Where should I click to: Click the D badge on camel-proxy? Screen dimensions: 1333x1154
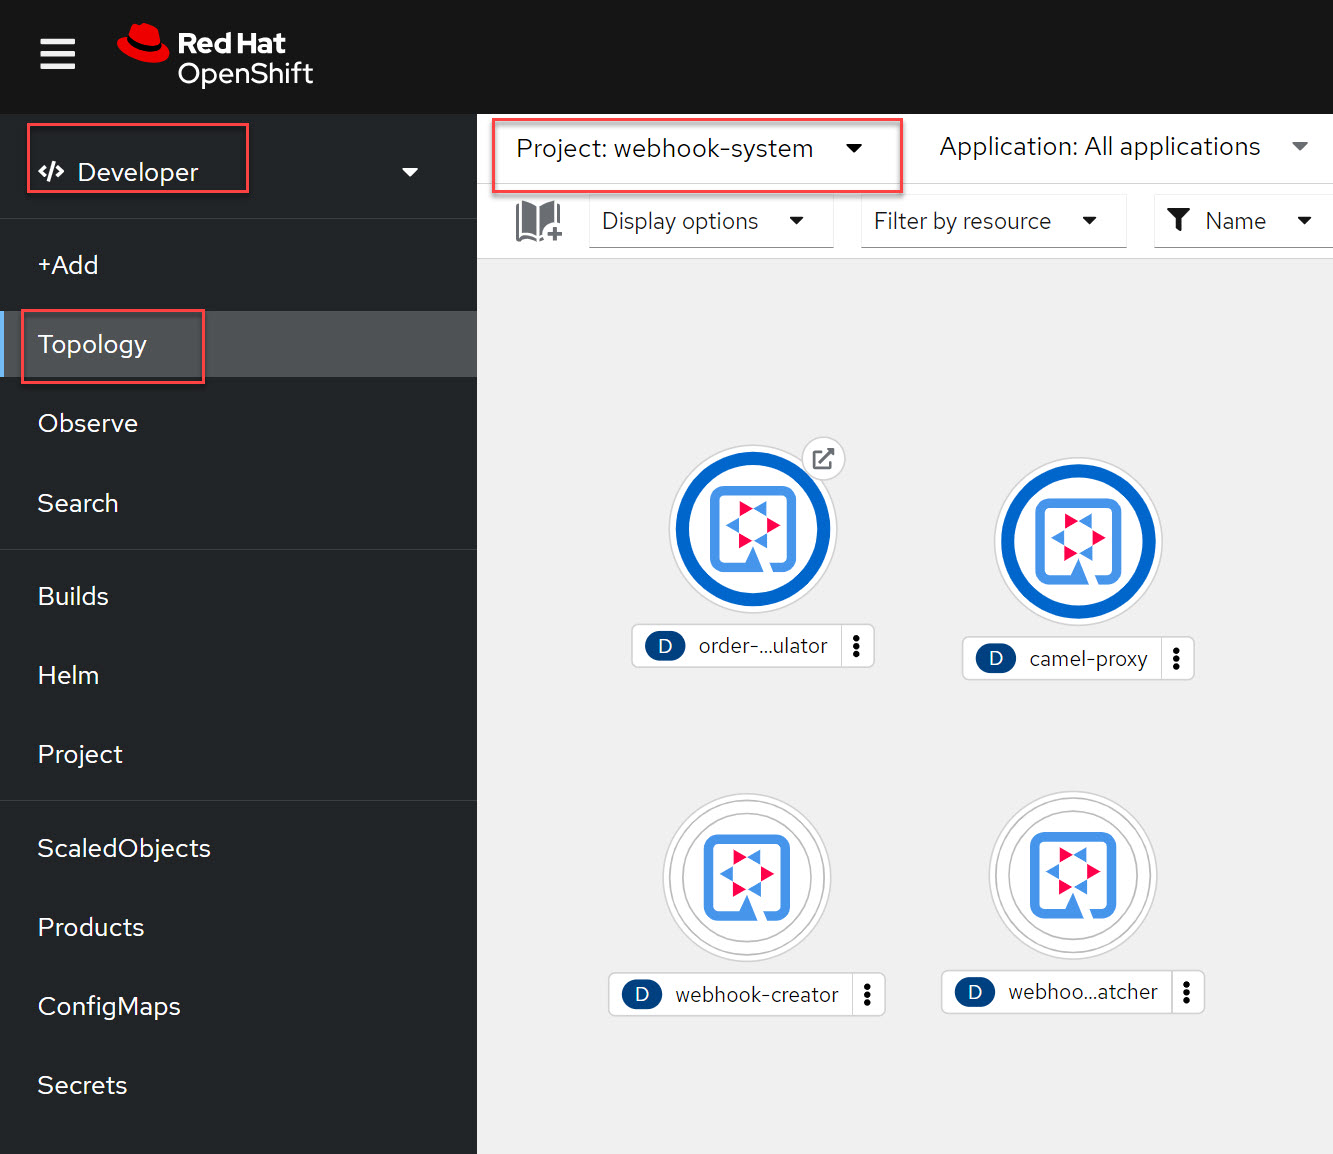pos(996,659)
